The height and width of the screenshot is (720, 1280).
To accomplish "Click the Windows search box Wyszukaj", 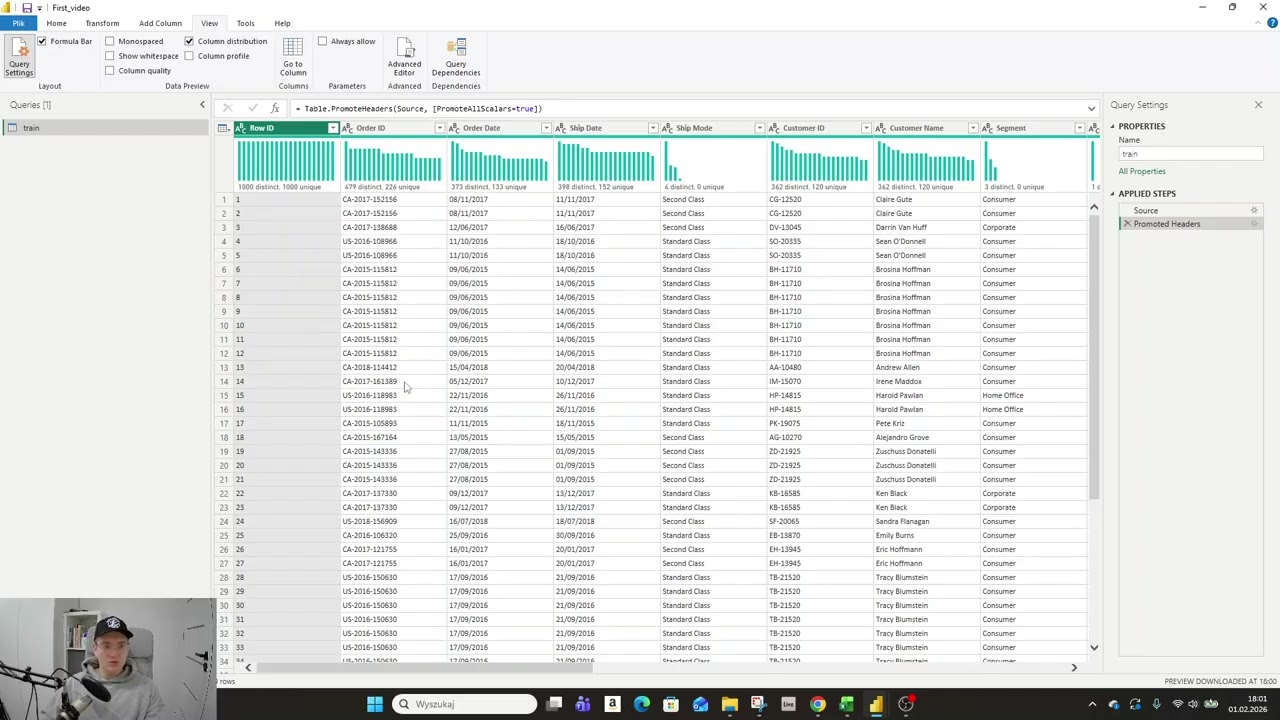I will (x=464, y=704).
